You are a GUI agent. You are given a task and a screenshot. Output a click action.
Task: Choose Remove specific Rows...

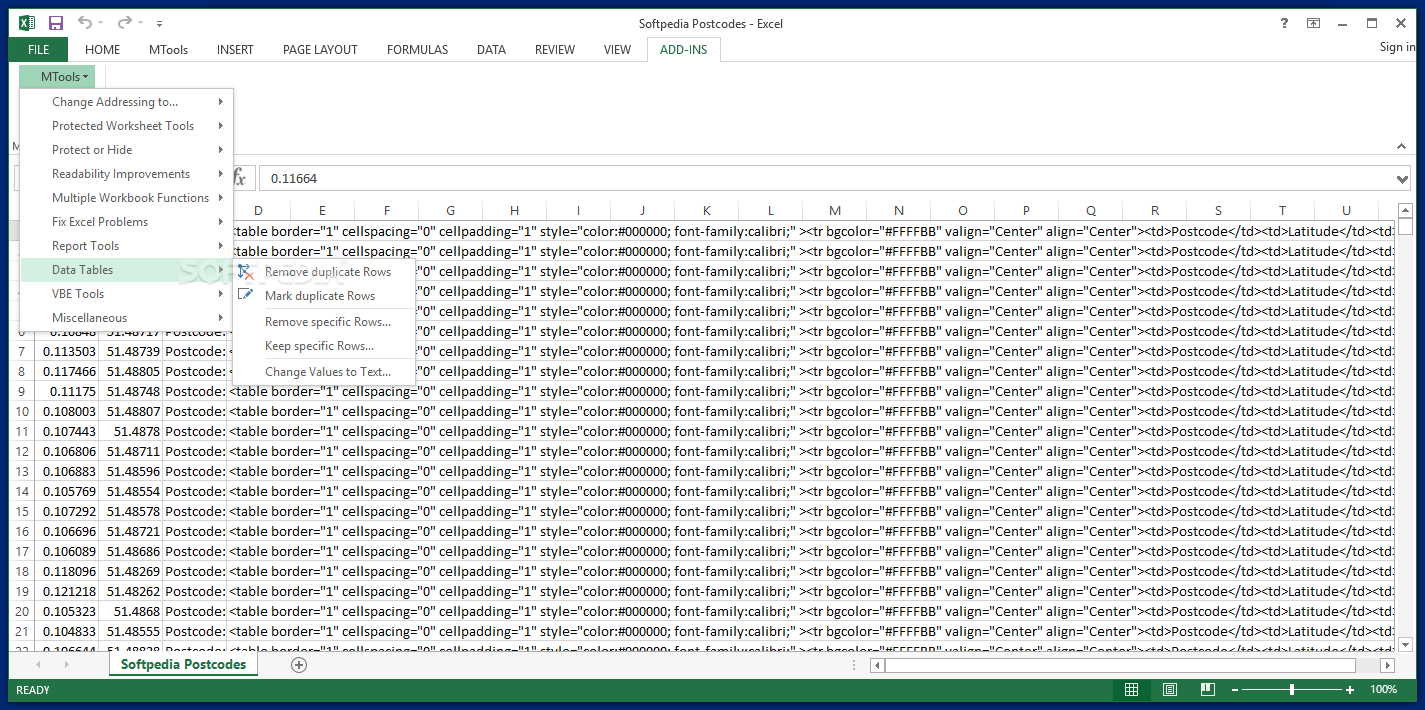coord(324,322)
